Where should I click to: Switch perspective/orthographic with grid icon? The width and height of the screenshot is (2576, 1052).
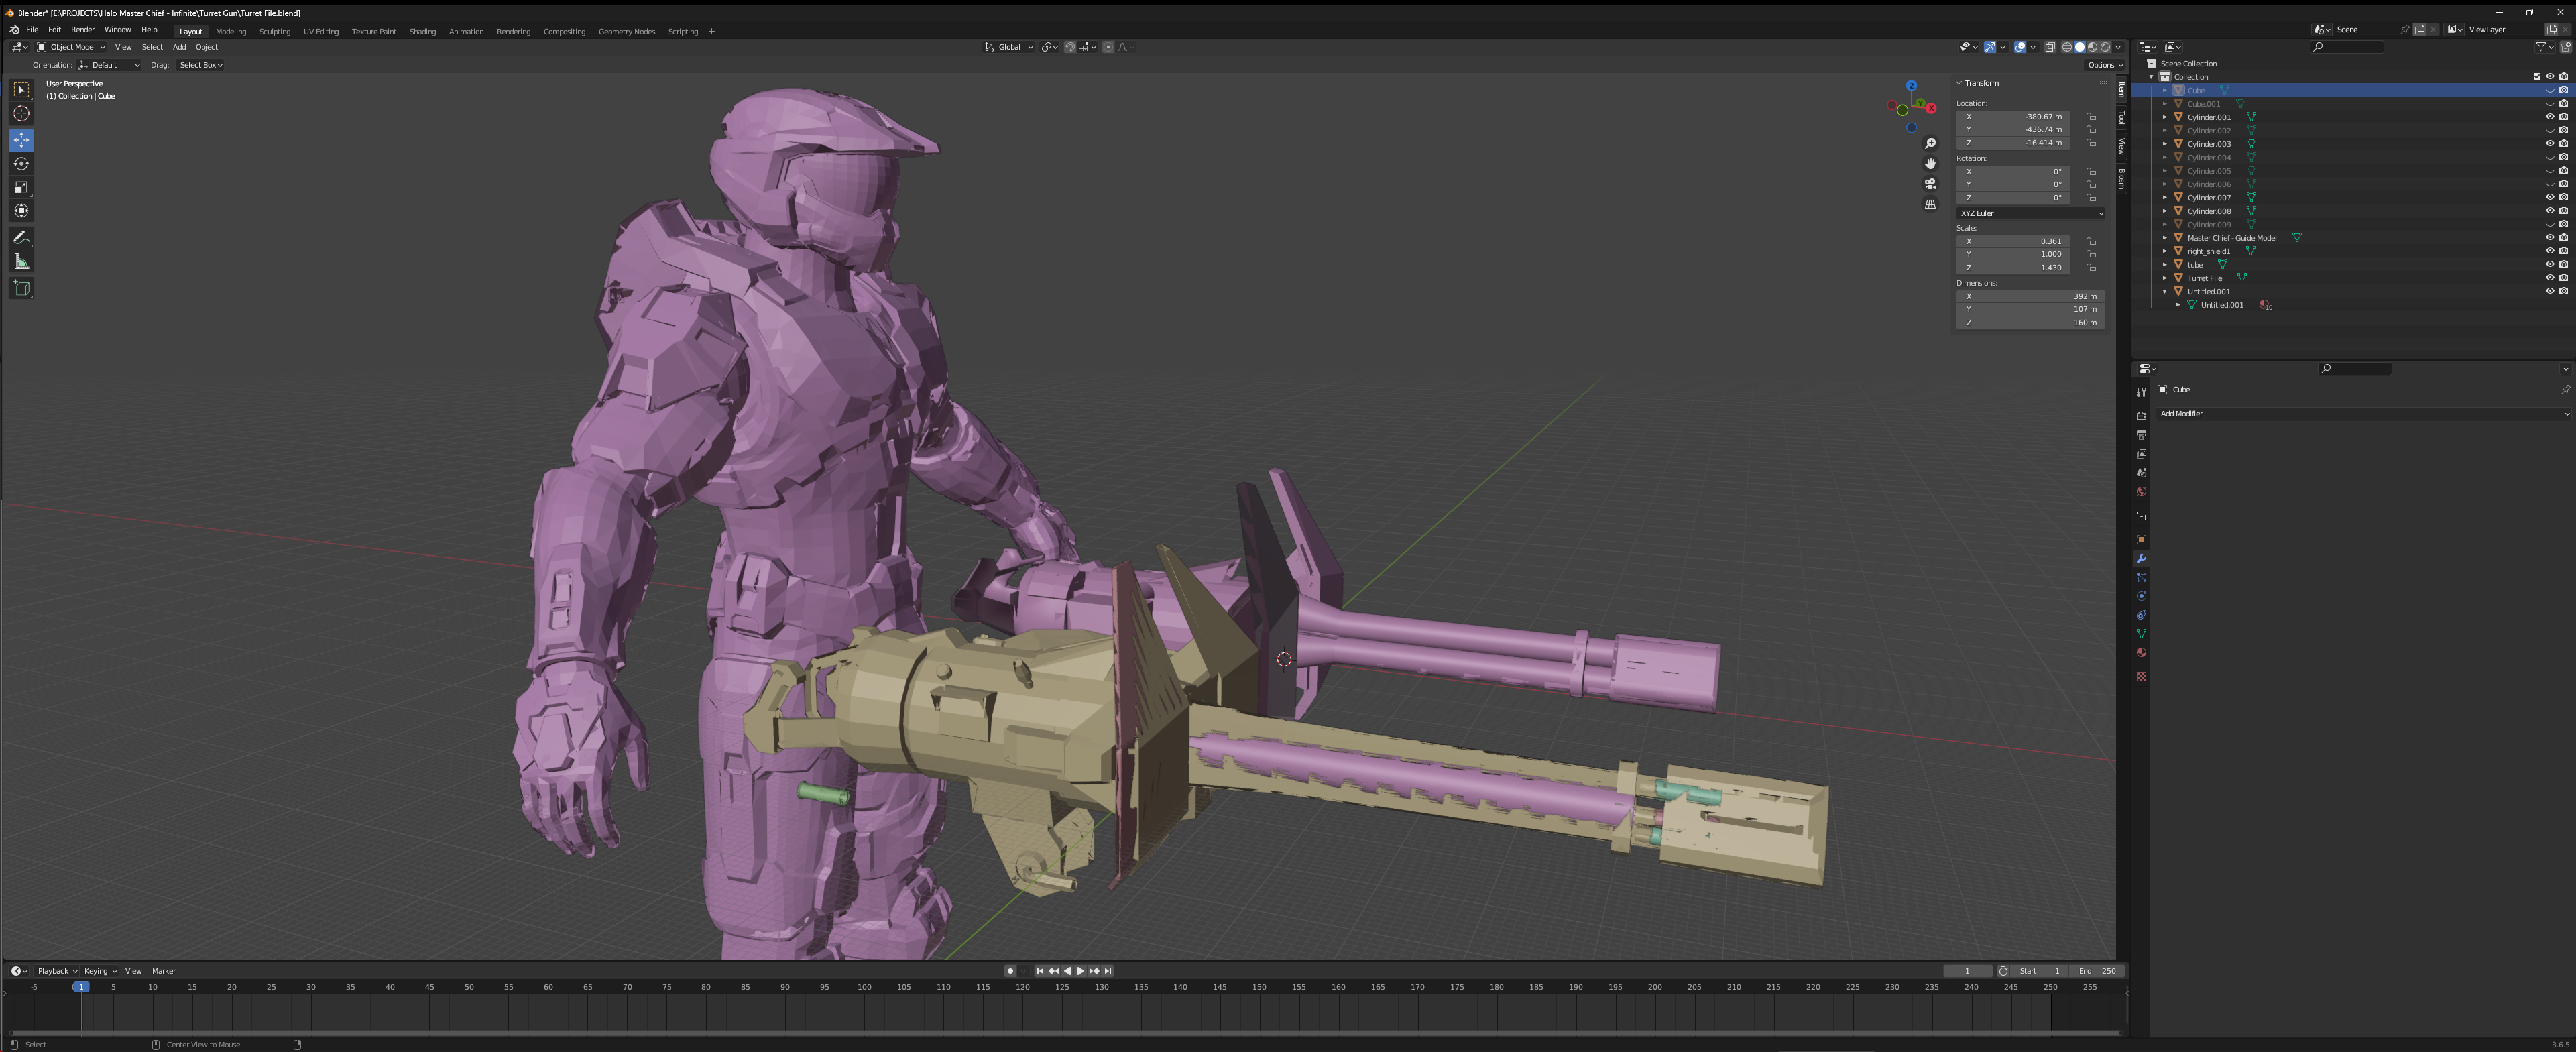tap(1930, 204)
